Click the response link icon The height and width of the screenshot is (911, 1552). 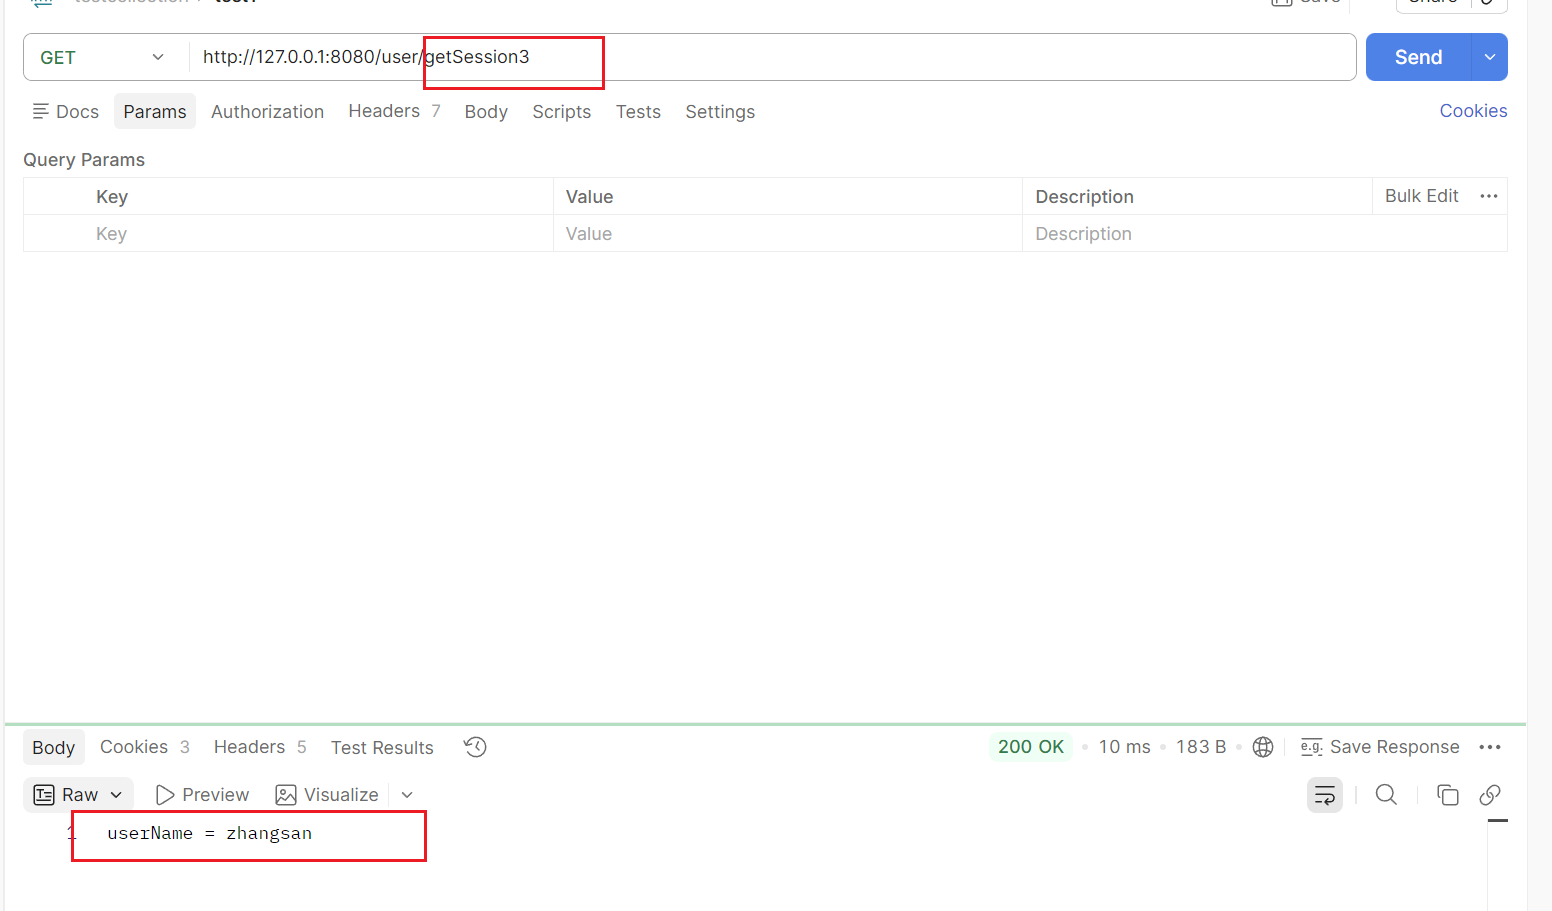pos(1490,795)
